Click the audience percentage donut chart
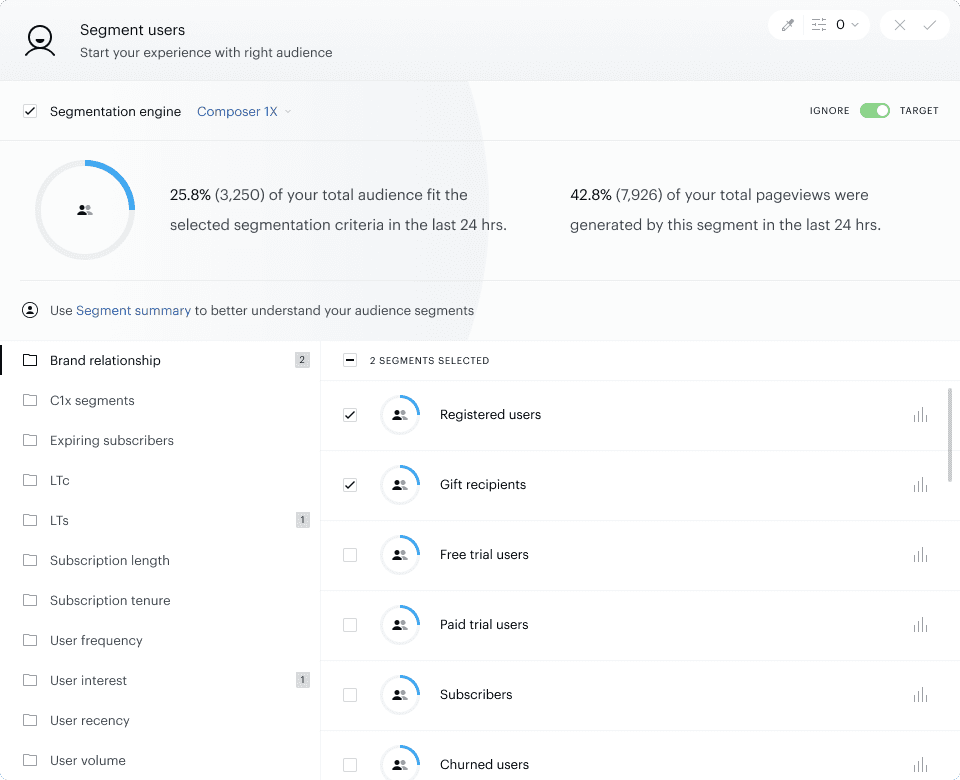 click(x=85, y=210)
